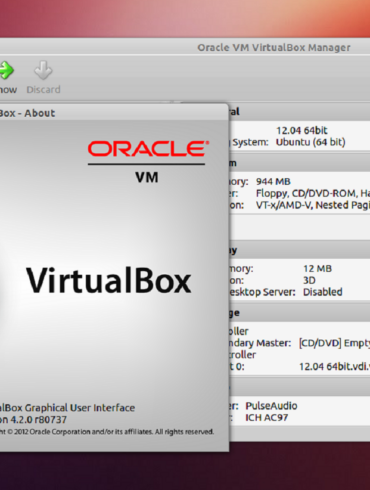Click the '12.04 64bit' name value
370x490 pixels.
(302, 130)
